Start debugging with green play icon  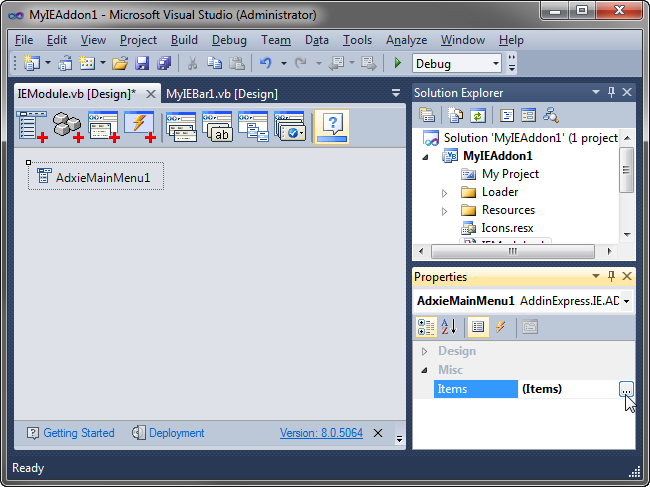click(398, 63)
